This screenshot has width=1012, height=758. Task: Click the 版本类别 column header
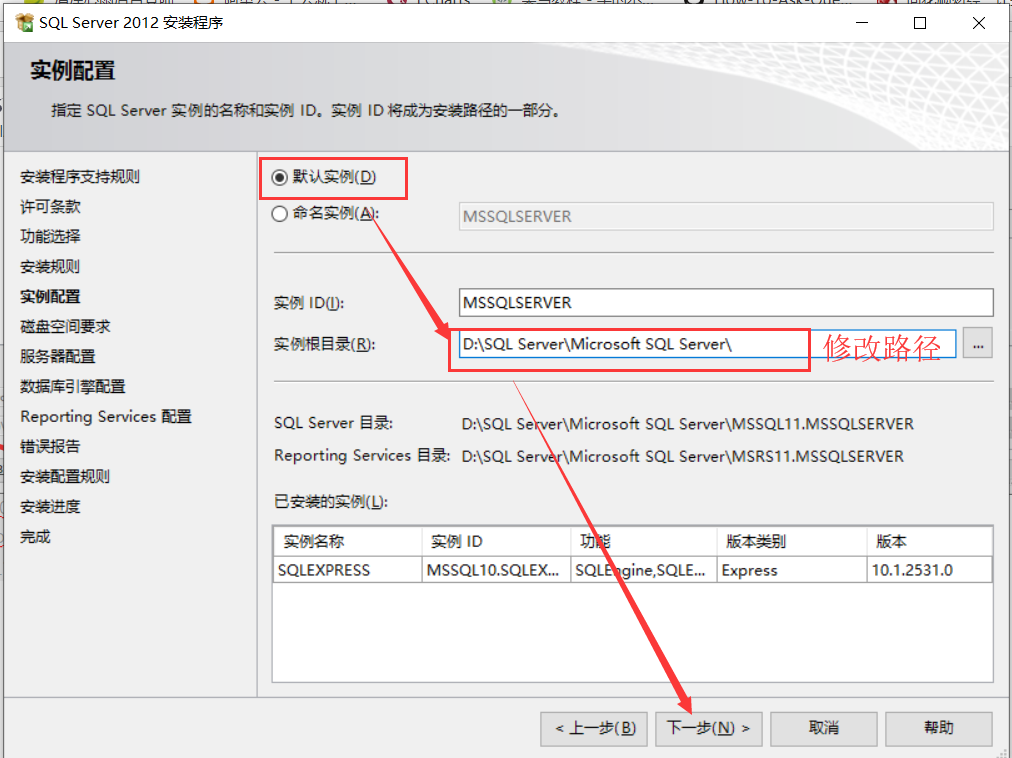[x=792, y=542]
